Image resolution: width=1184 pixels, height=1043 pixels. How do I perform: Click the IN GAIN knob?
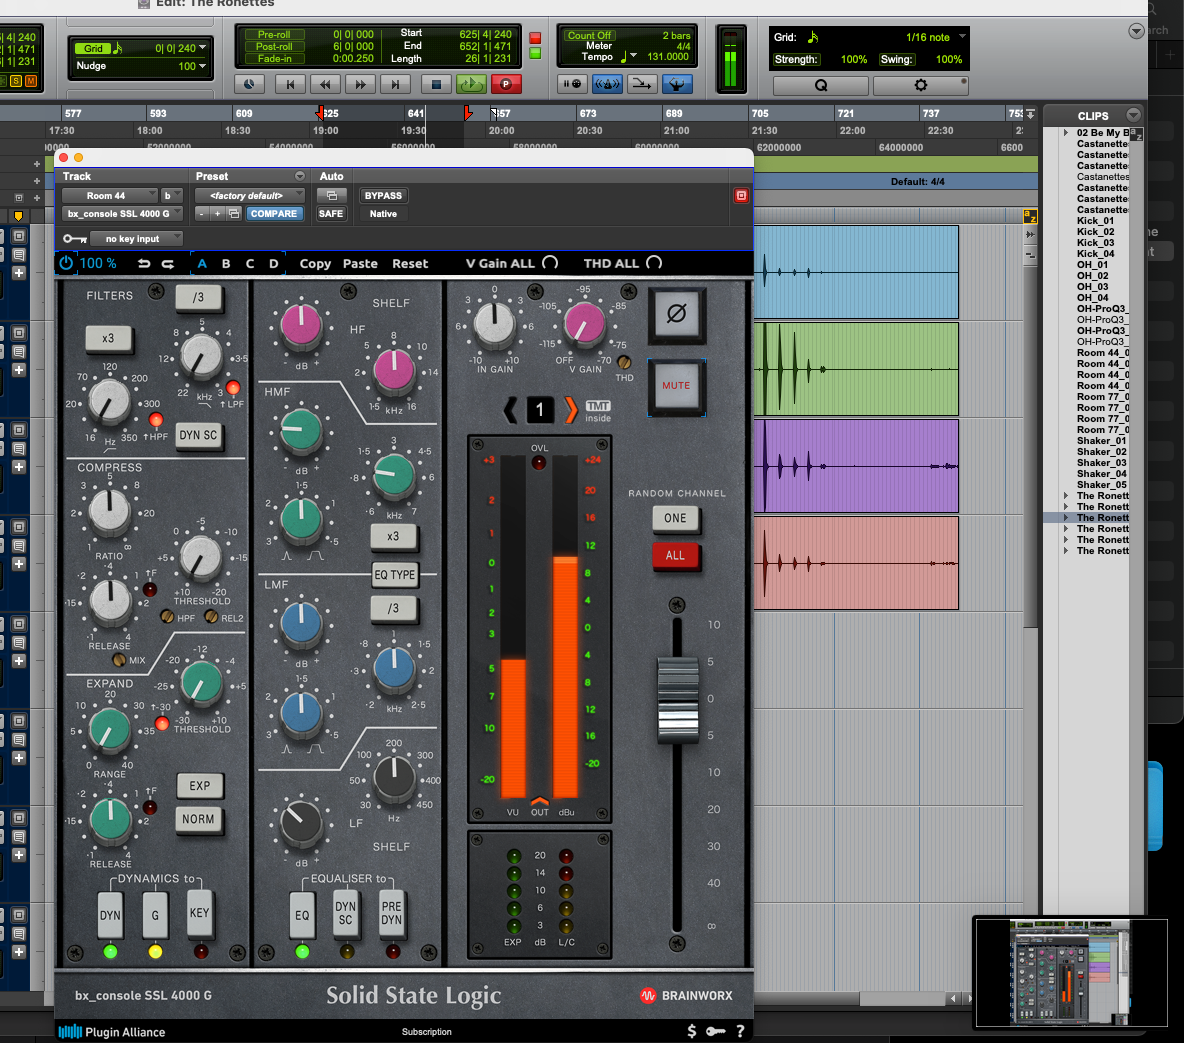[494, 325]
